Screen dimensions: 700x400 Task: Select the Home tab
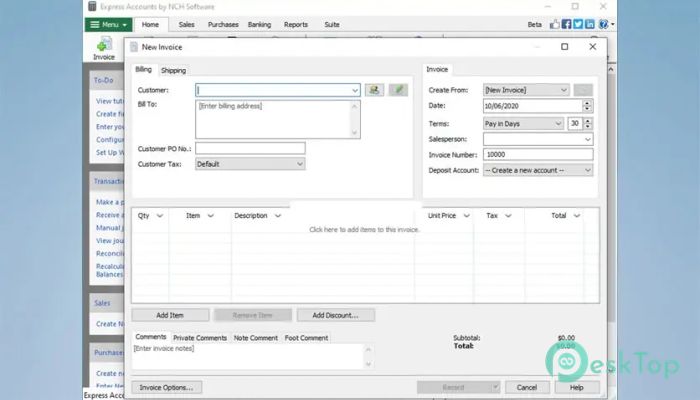click(150, 25)
